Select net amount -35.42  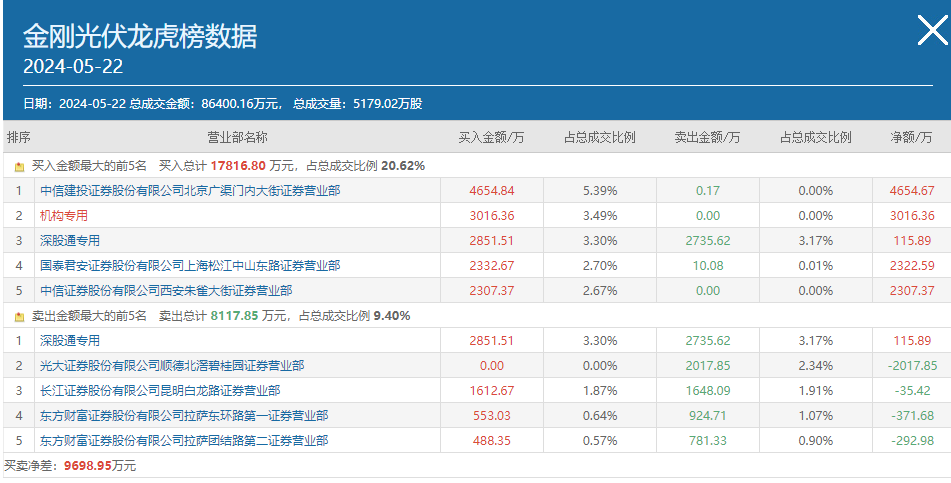[912, 390]
